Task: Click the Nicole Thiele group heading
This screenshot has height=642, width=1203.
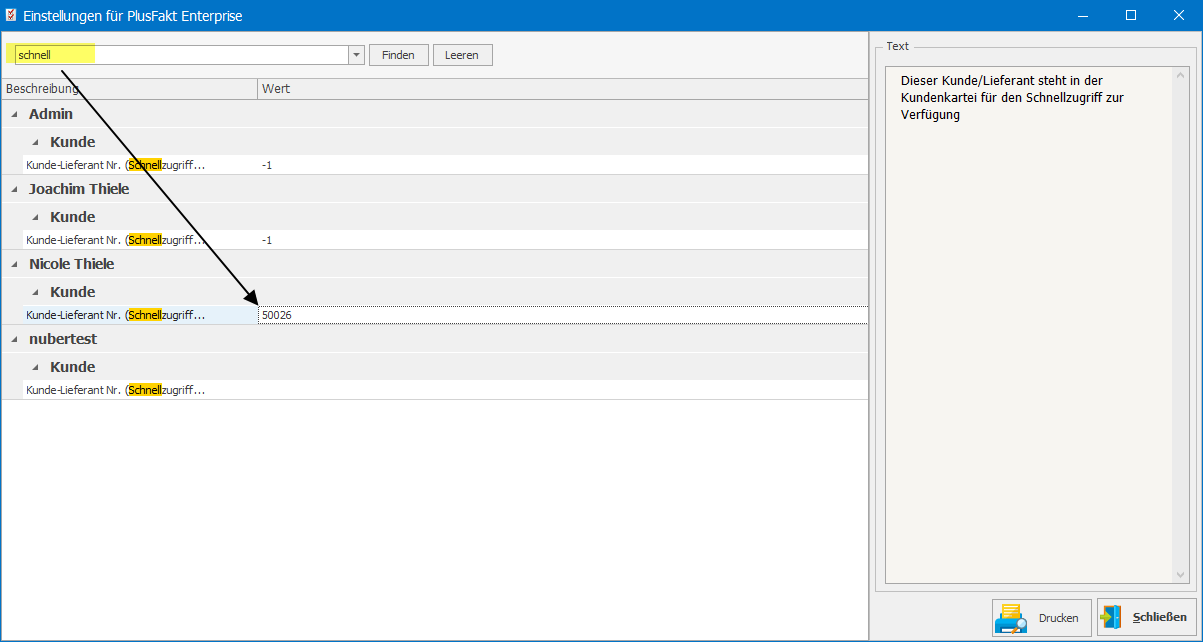Action: (x=72, y=264)
